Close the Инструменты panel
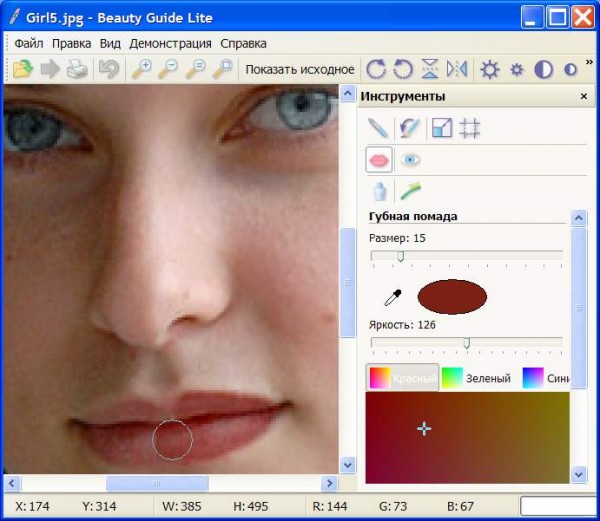 (584, 97)
